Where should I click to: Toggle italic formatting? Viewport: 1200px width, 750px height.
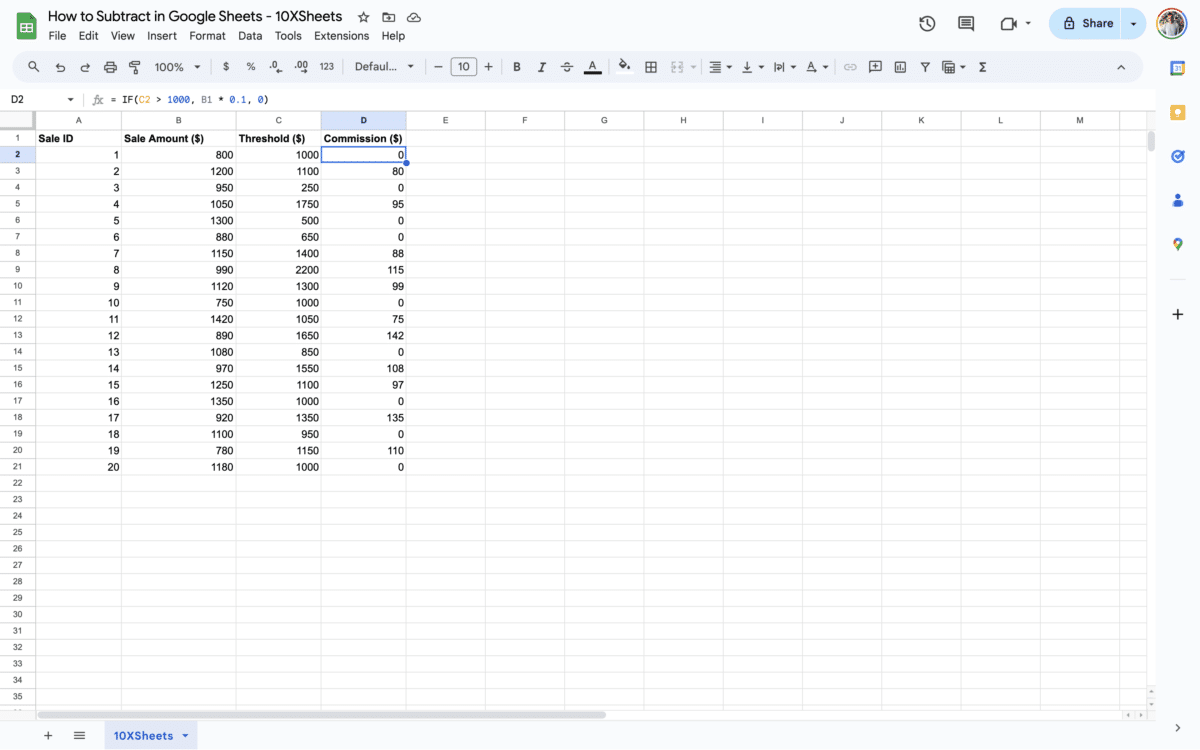coord(541,66)
